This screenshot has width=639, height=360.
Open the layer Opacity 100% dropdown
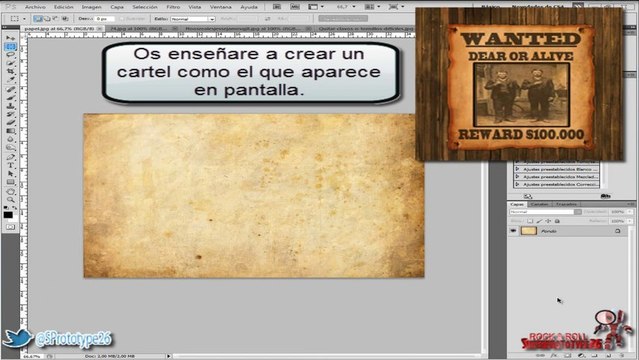click(630, 212)
